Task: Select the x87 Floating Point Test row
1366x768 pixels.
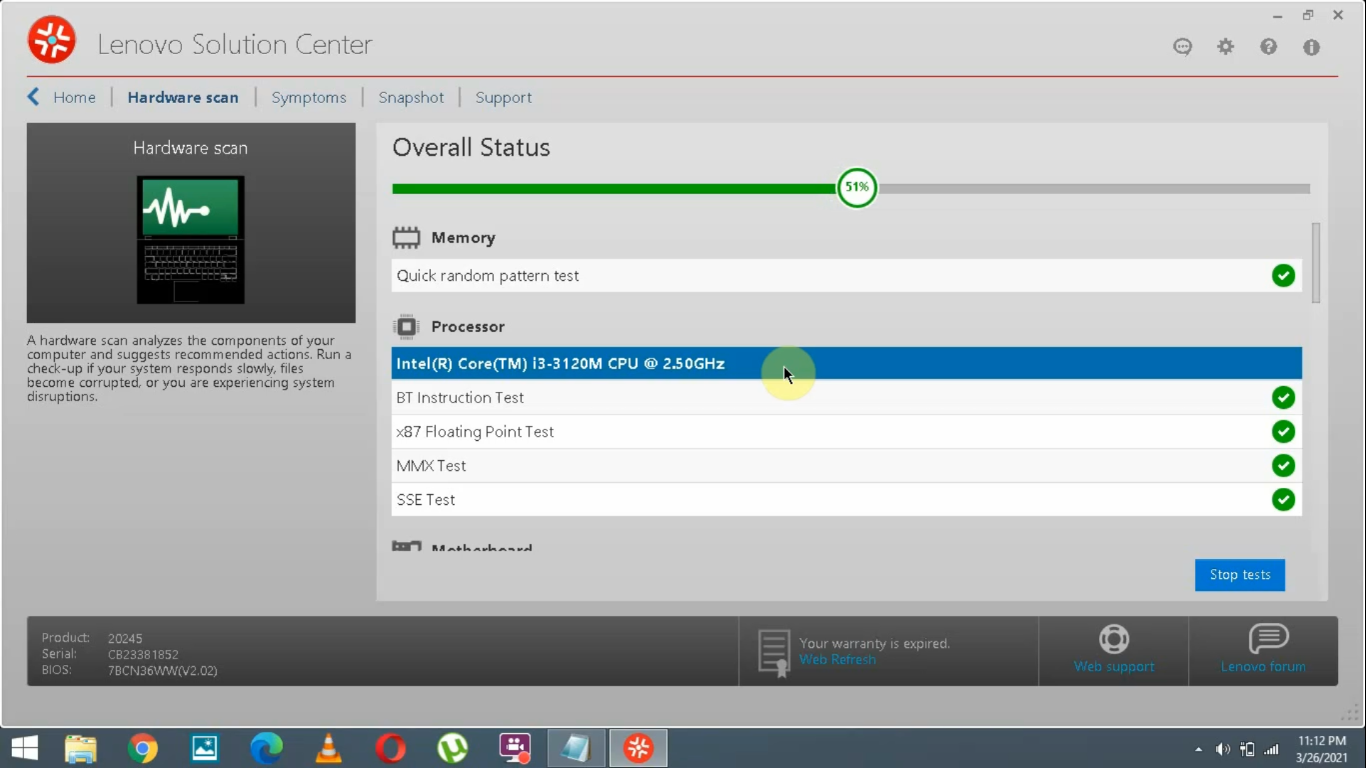Action: click(847, 432)
